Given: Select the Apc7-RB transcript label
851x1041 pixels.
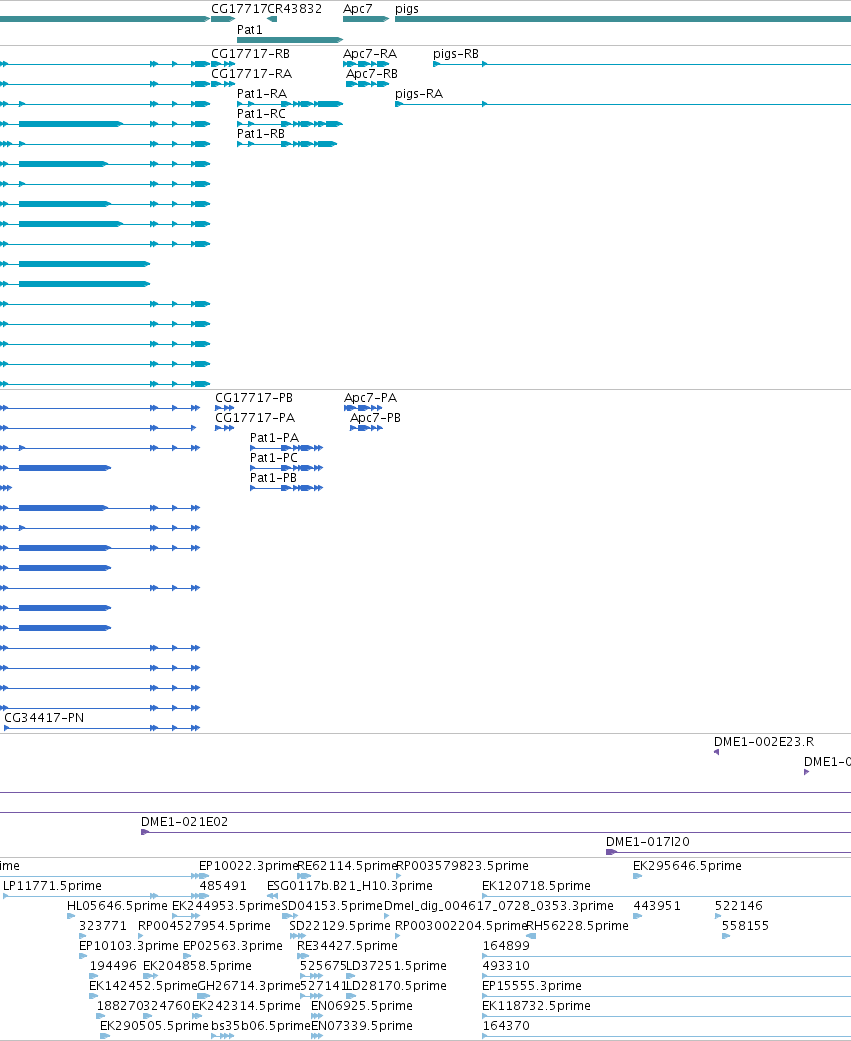Looking at the screenshot, I should coord(372,74).
